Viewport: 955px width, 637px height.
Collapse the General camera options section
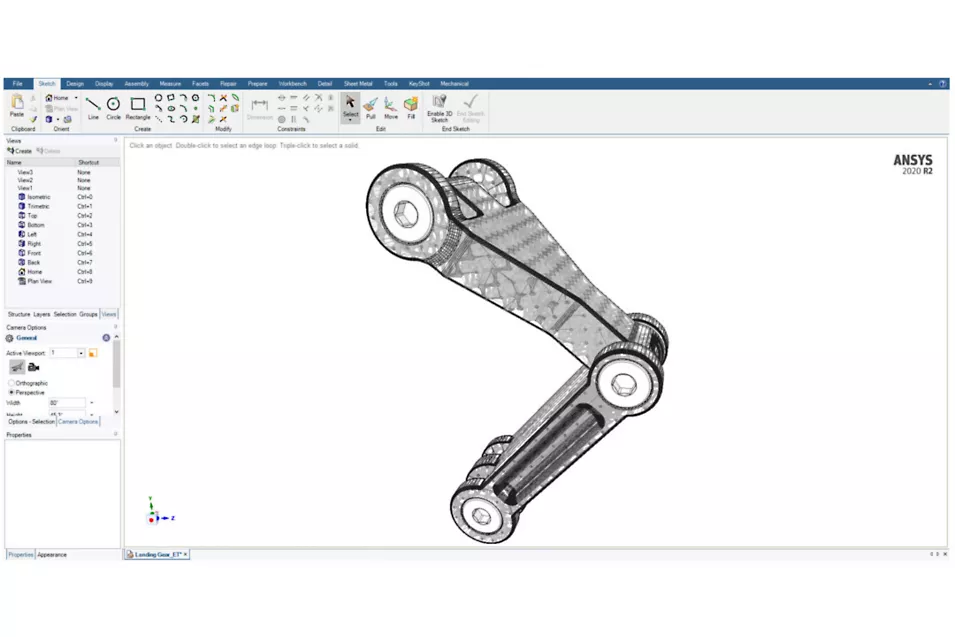tap(106, 338)
